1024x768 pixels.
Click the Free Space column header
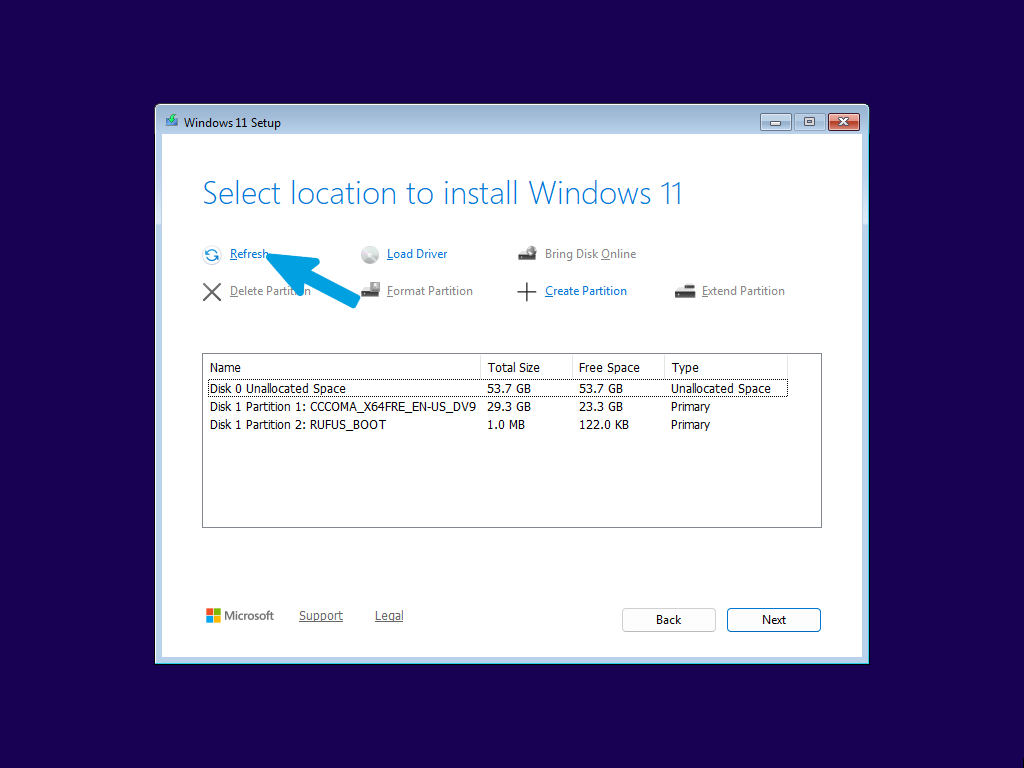coord(618,367)
